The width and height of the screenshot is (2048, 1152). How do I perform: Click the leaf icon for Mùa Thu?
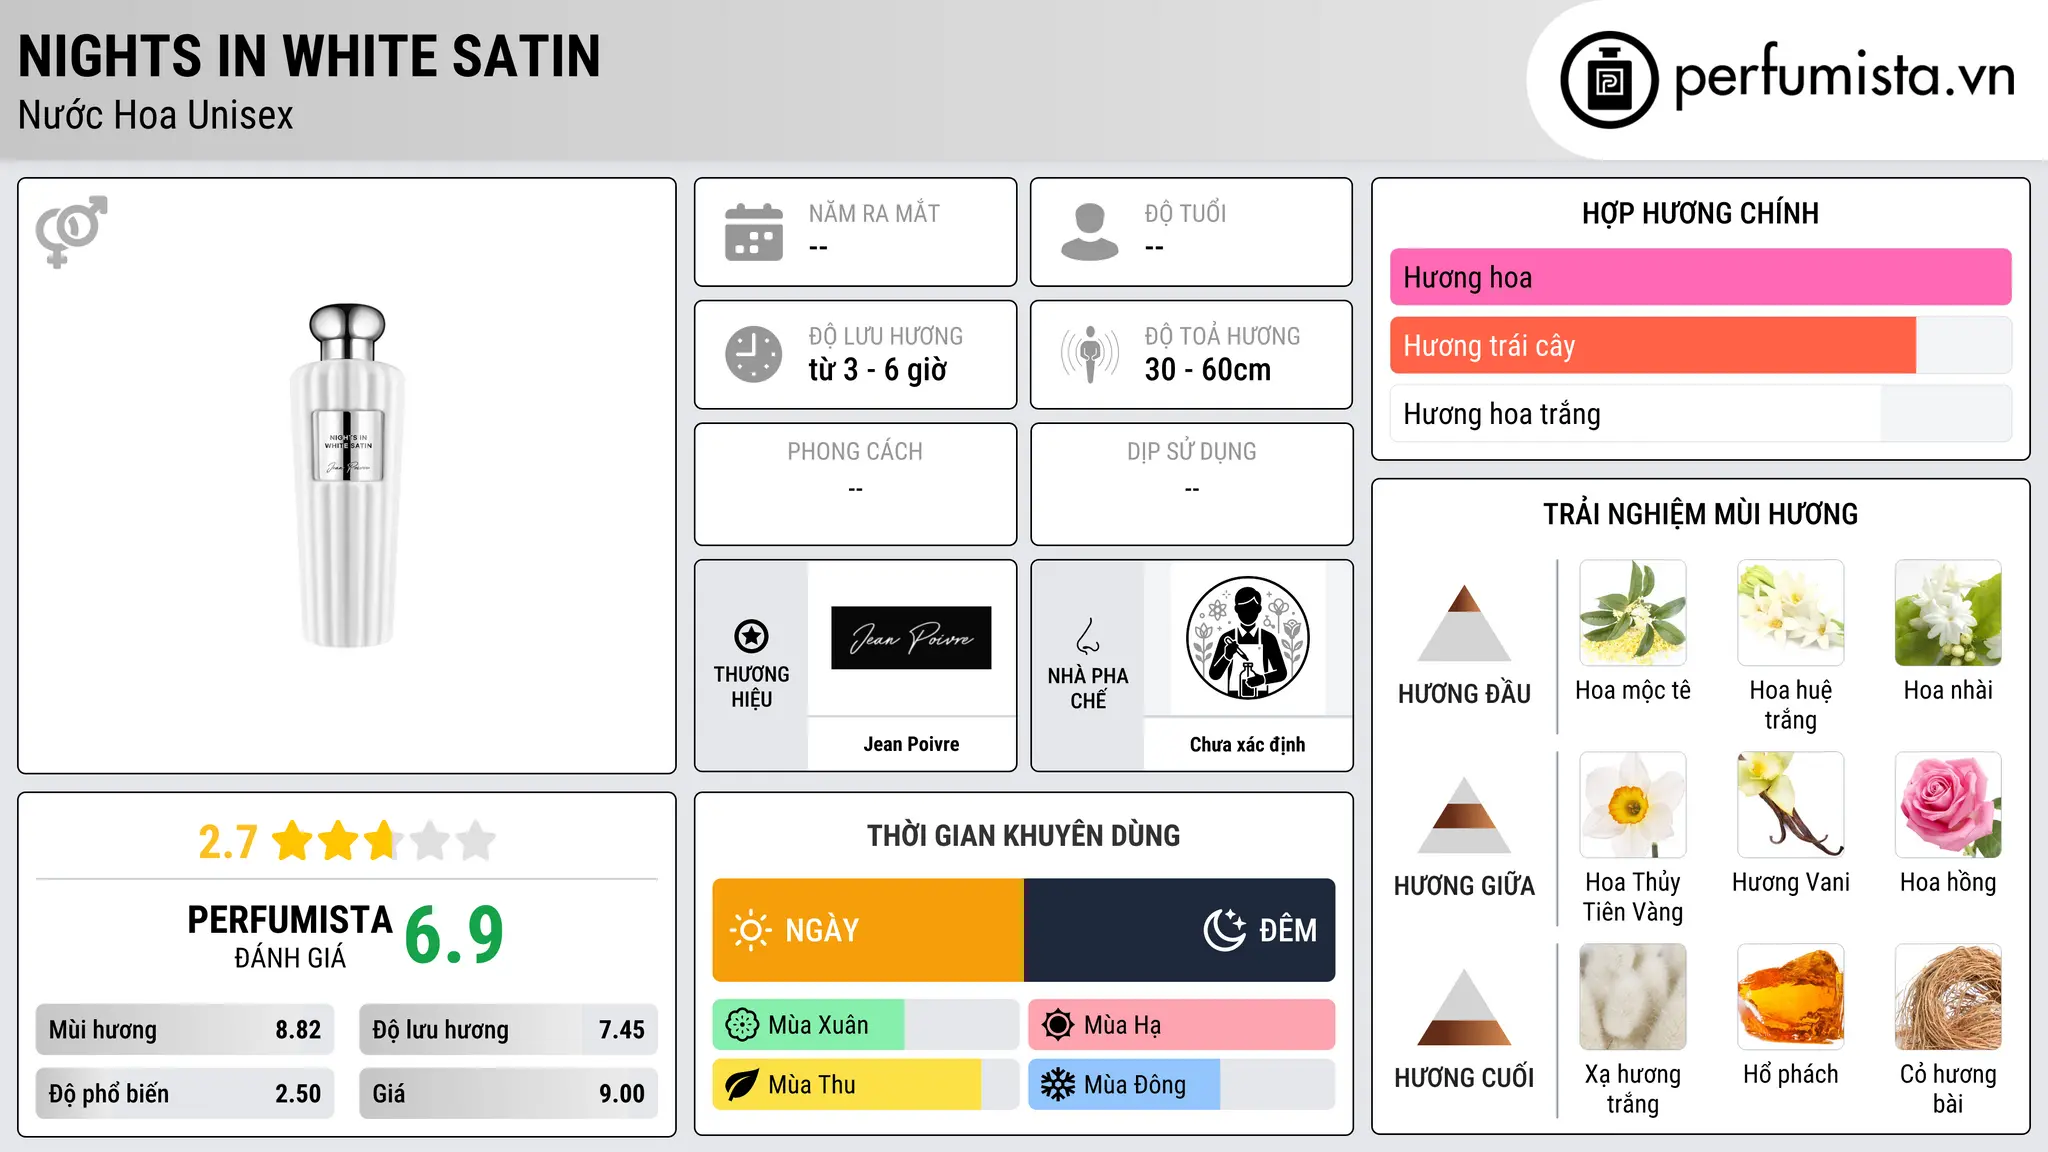(742, 1085)
